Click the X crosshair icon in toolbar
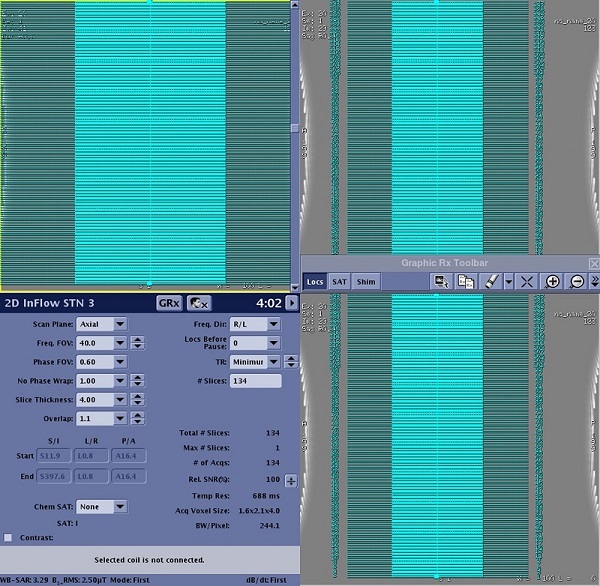The image size is (600, 586). (x=527, y=282)
